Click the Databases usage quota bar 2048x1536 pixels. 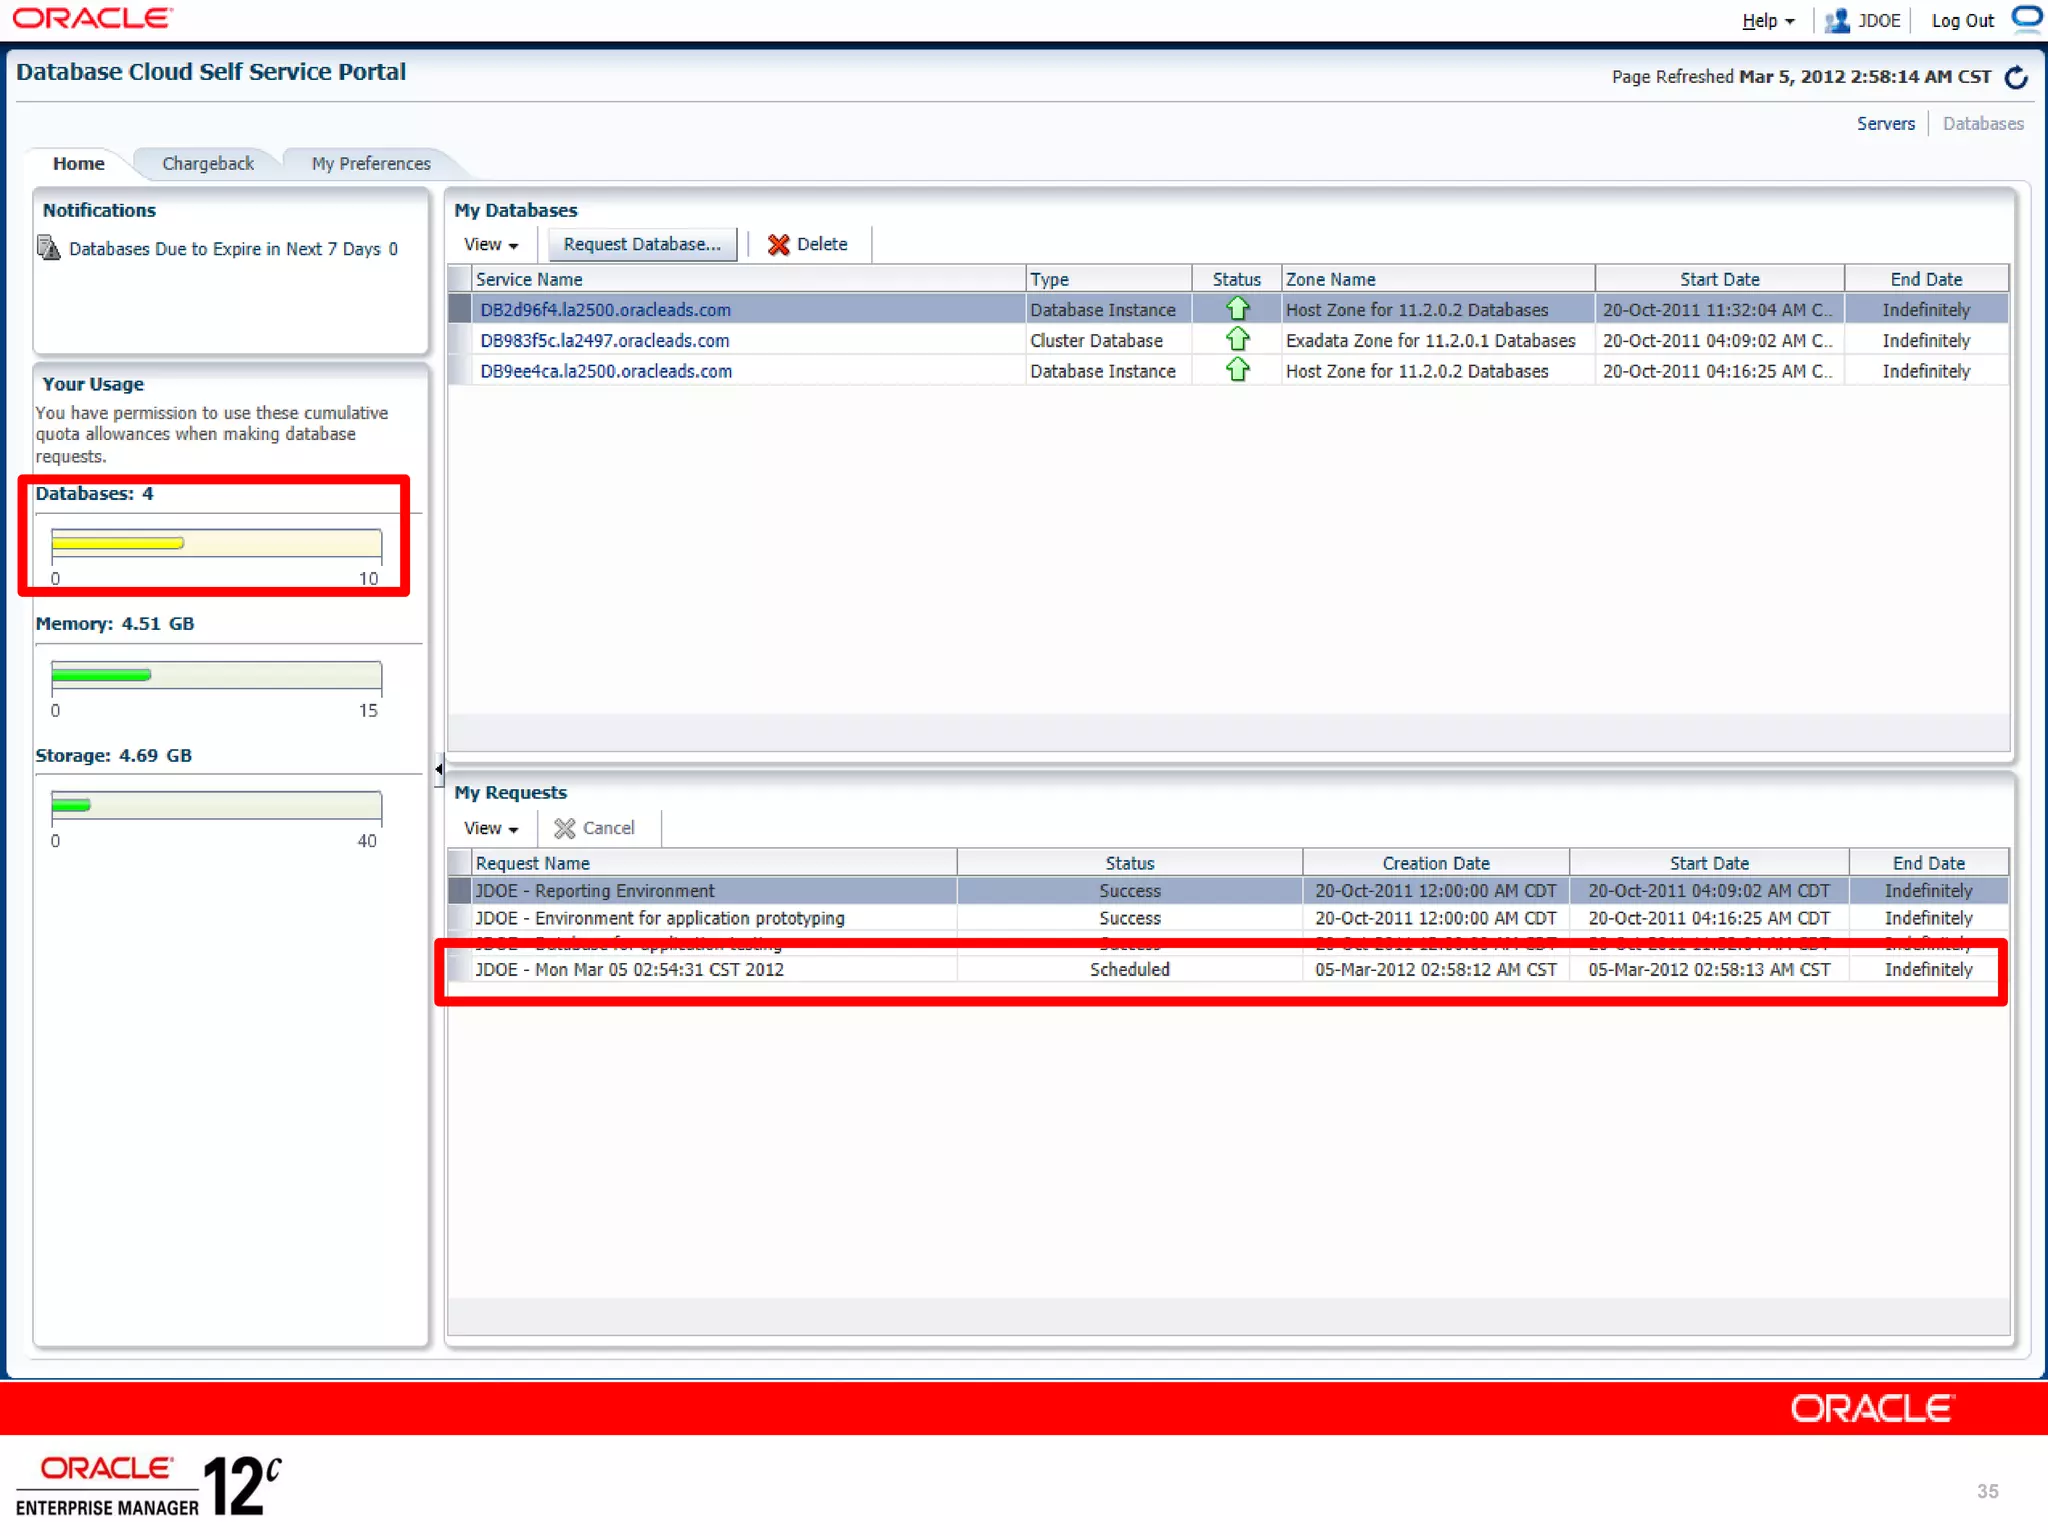[216, 544]
